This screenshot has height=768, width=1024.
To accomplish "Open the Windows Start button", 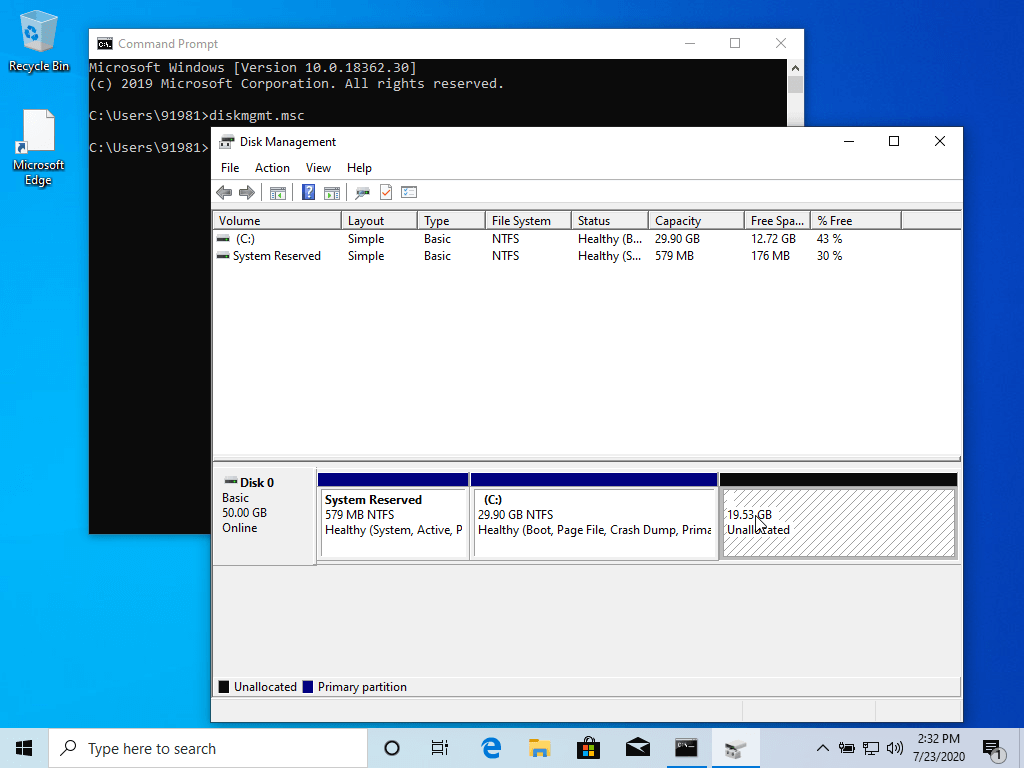I will 24,748.
